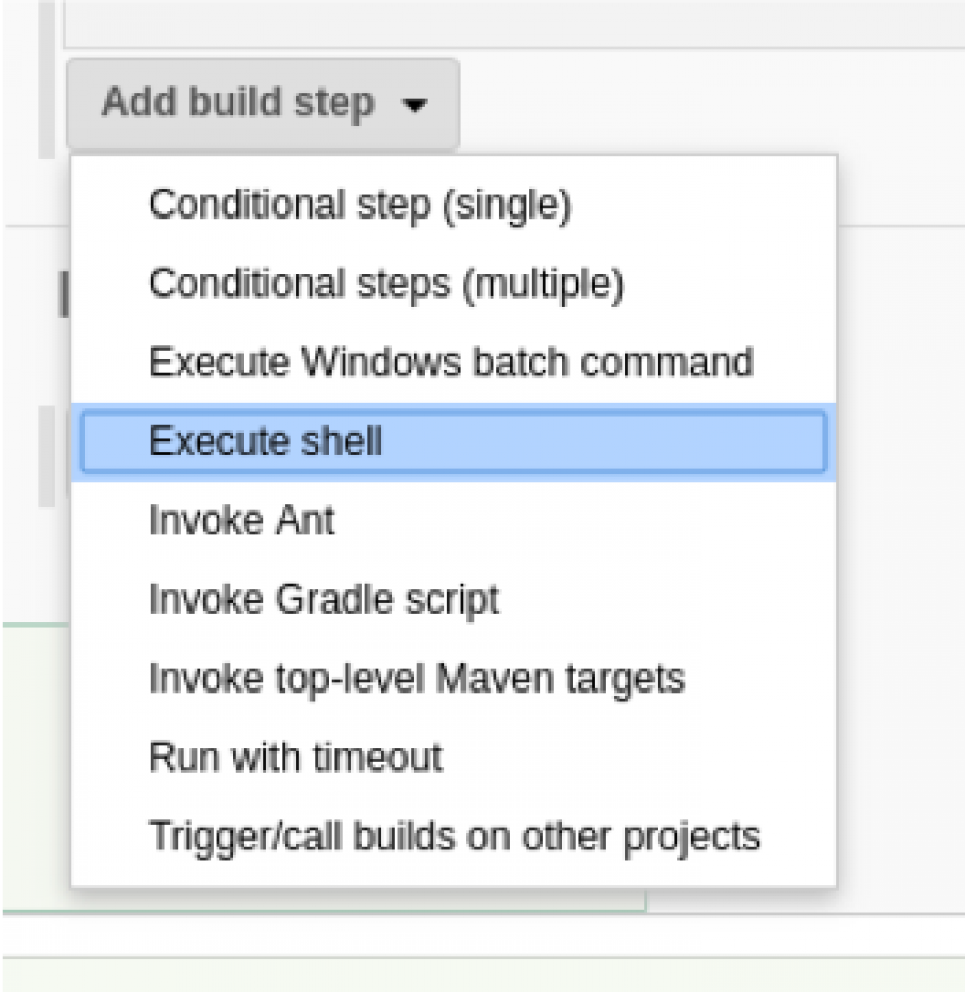The width and height of the screenshot is (965, 992).
Task: Choose Run with timeout
Action: click(295, 756)
